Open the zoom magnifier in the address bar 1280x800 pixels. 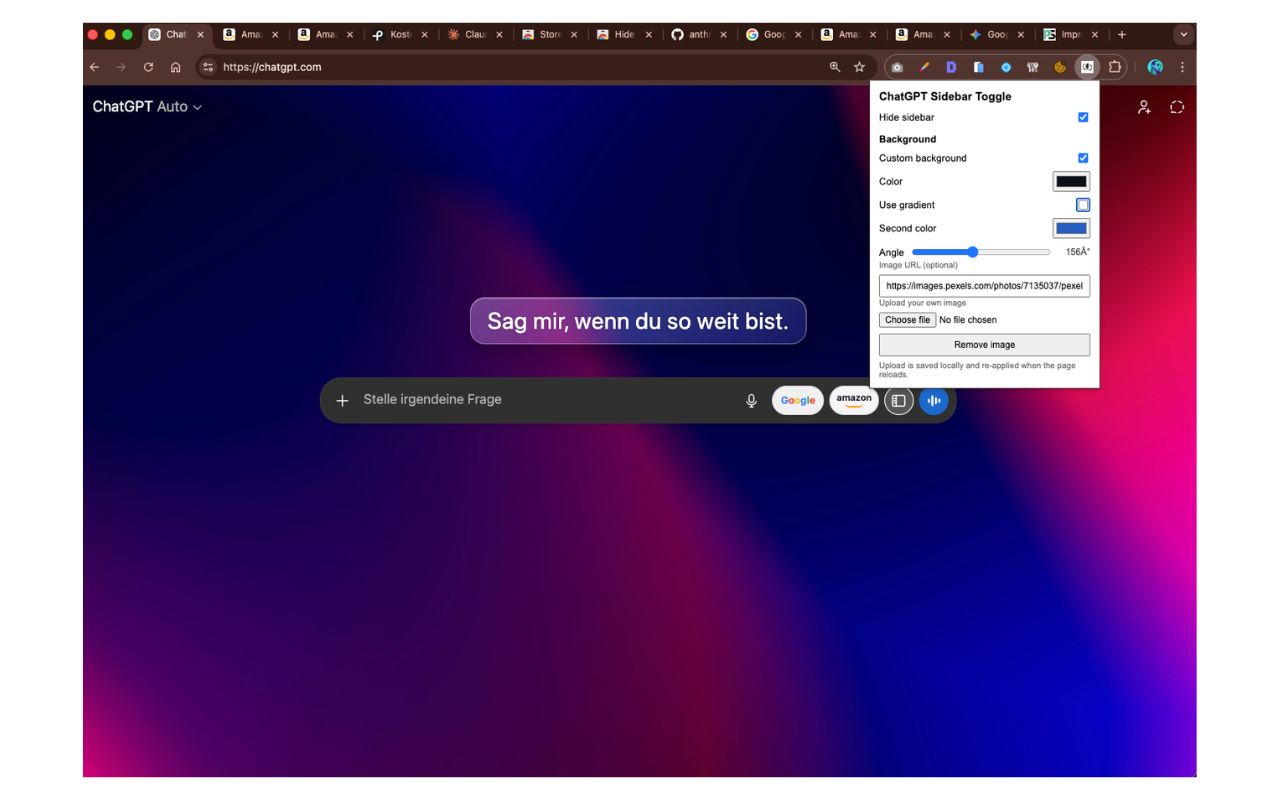tap(835, 67)
